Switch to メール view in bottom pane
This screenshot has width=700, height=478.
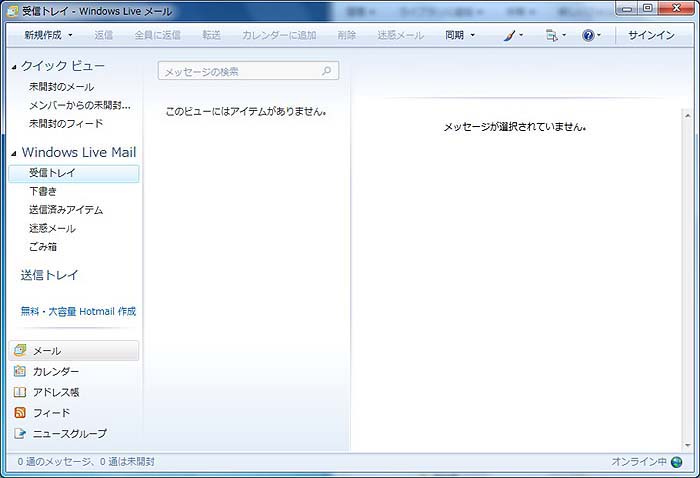pos(47,351)
